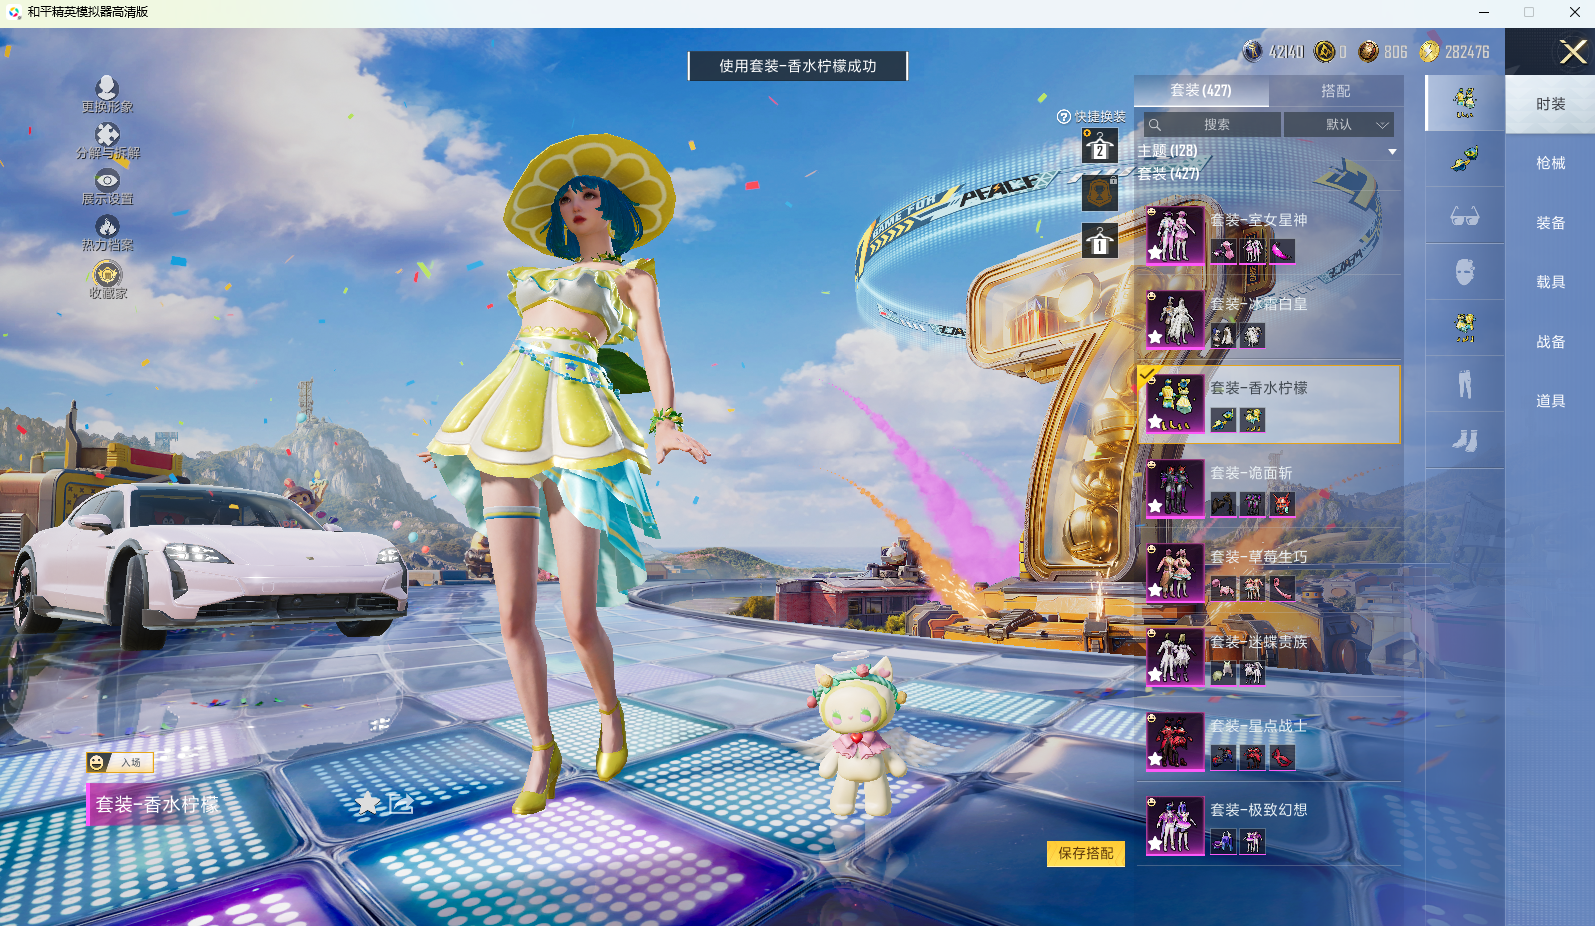Click the 套装-迷蝶贵族 name text

(x=1259, y=642)
